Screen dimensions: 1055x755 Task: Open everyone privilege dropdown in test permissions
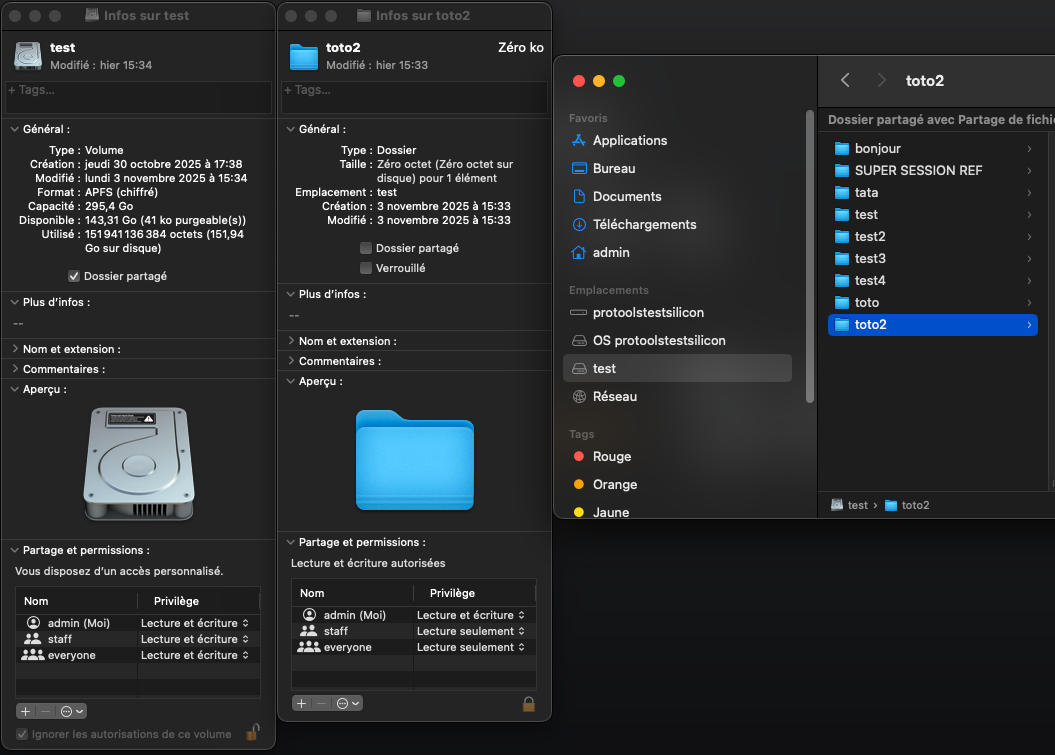[x=194, y=655]
